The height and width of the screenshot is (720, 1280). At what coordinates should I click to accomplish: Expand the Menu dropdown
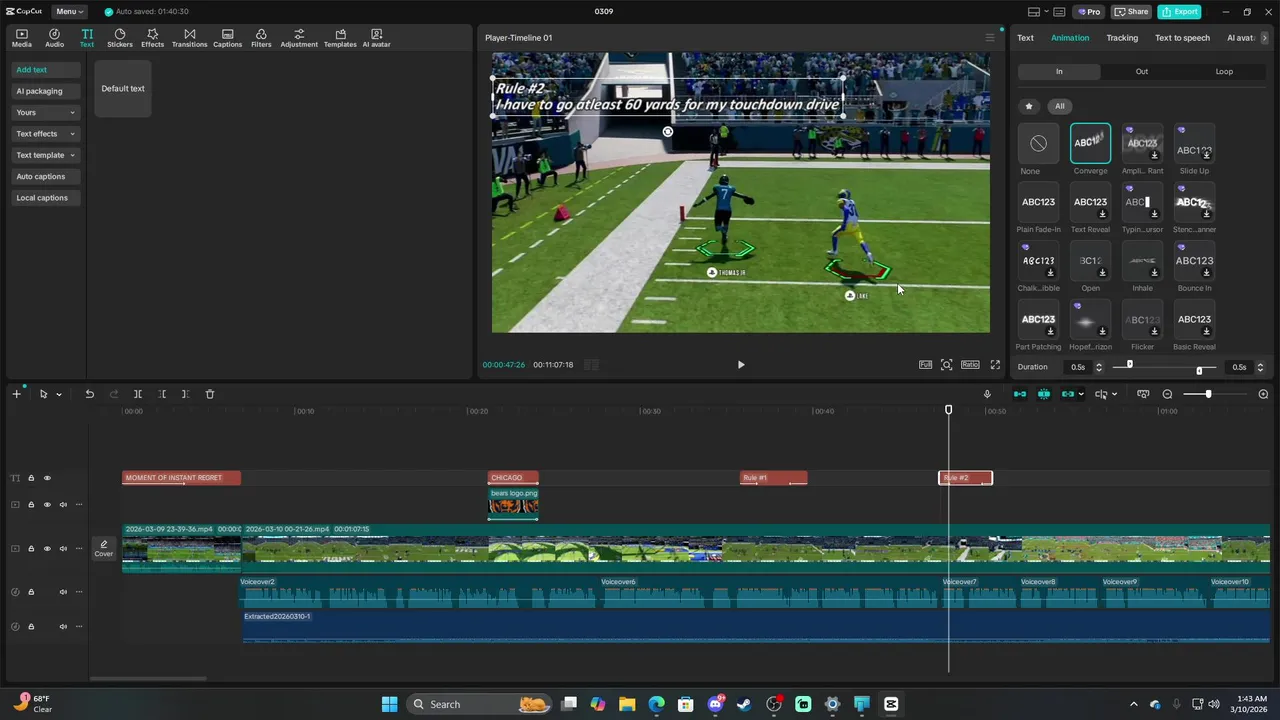pyautogui.click(x=70, y=12)
